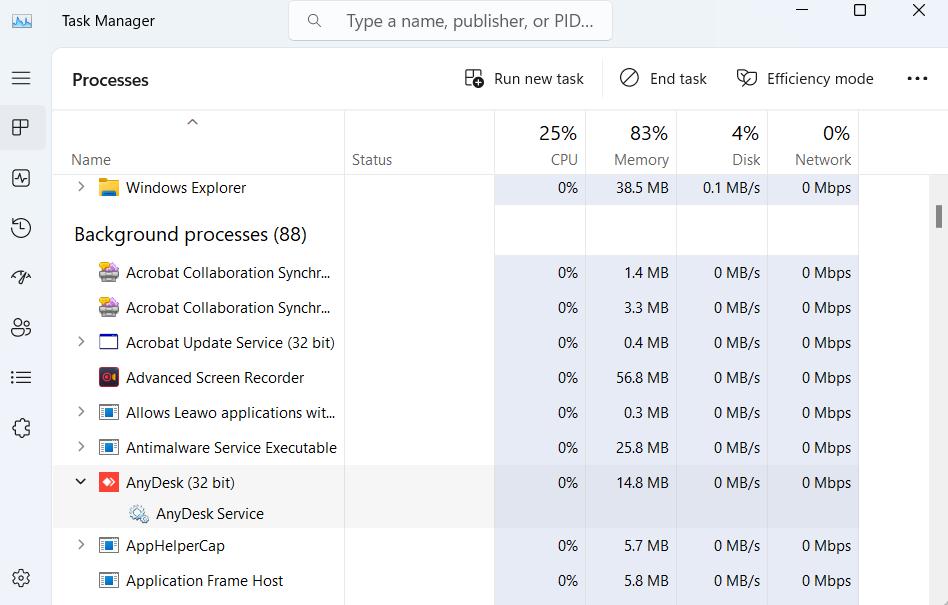Select the Processes page in the sidebar
The image size is (948, 605).
click(22, 127)
